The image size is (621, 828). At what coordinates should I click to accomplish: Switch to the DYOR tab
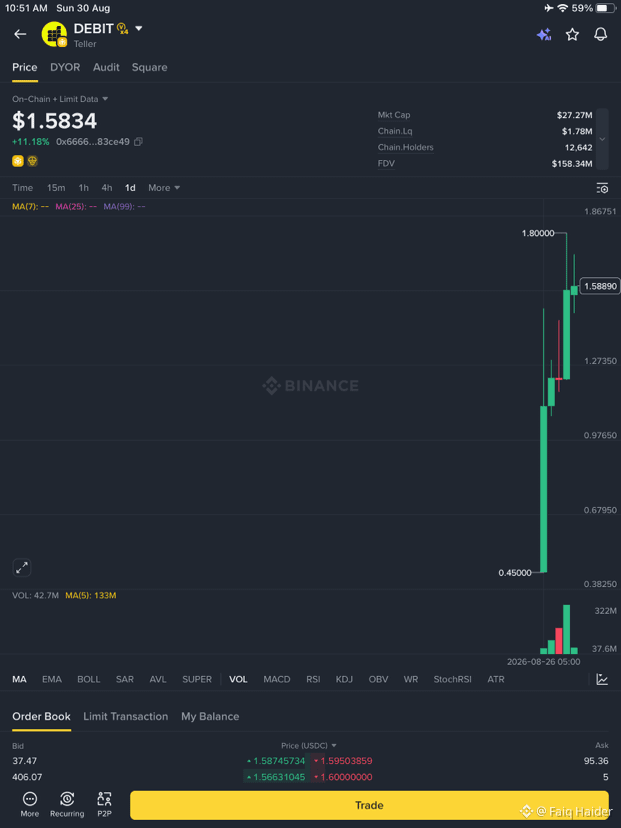[x=65, y=68]
